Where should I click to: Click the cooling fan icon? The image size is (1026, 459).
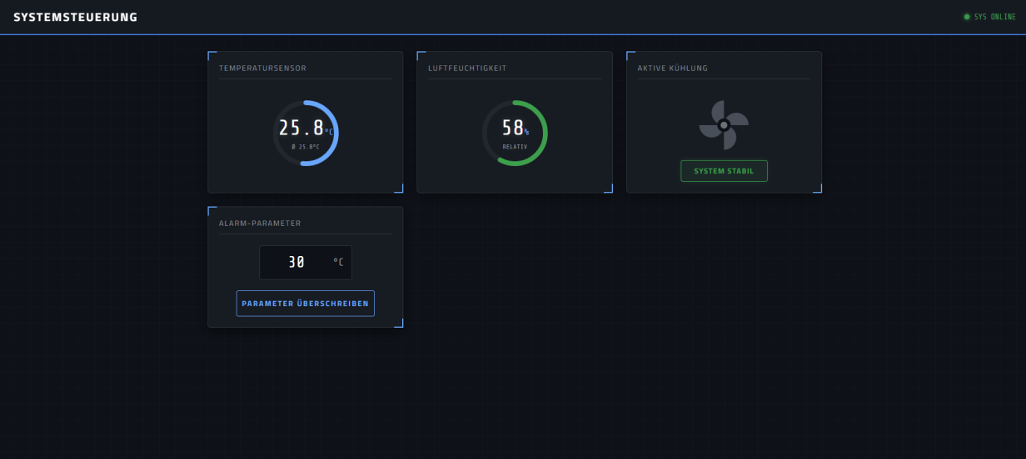click(724, 125)
